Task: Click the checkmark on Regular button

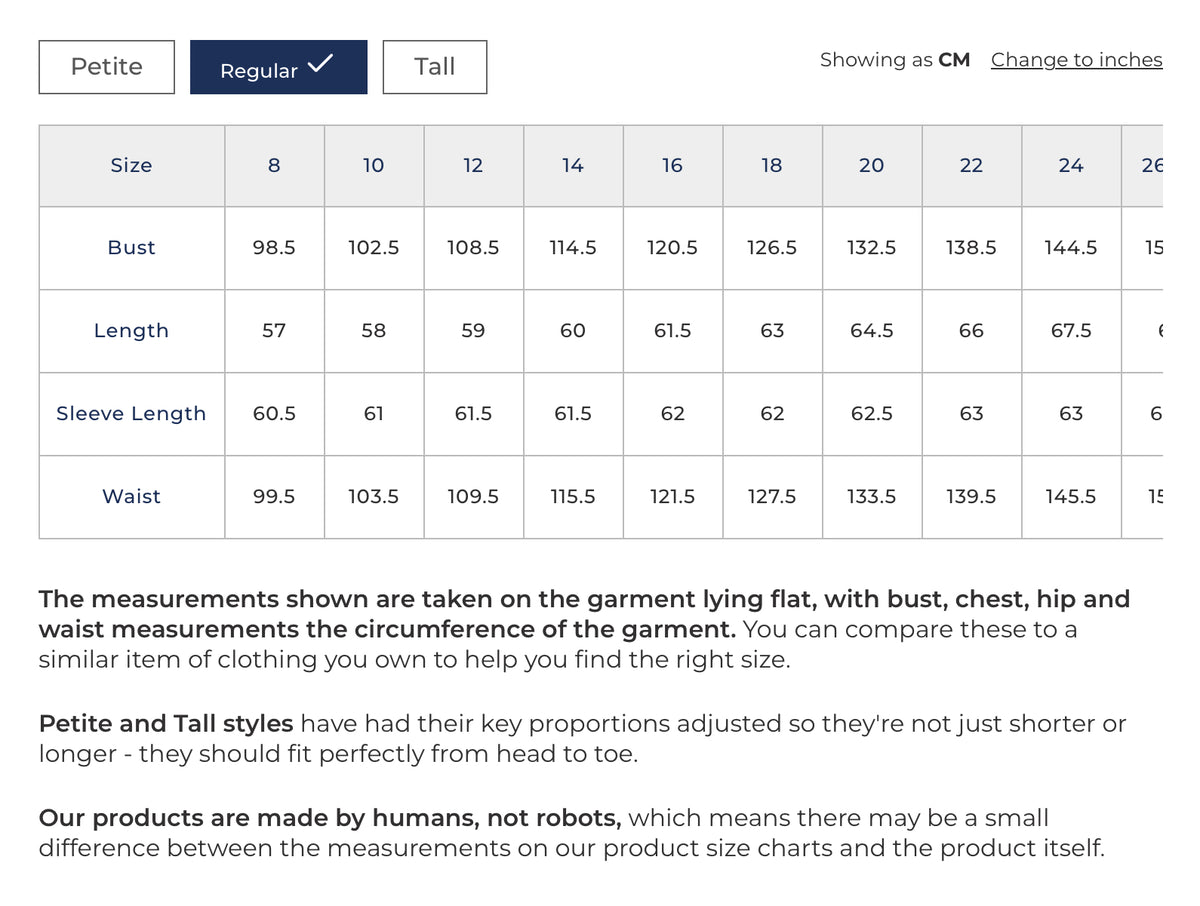Action: point(319,64)
